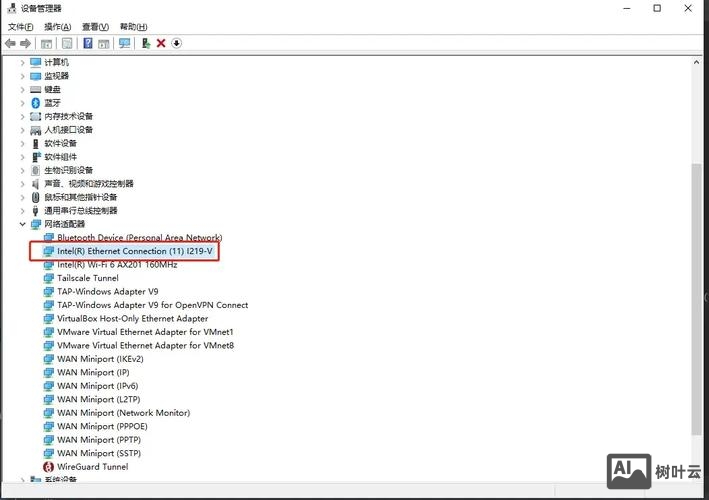Expand the 通用串行总线控制器 node
This screenshot has width=709, height=500.
click(22, 211)
